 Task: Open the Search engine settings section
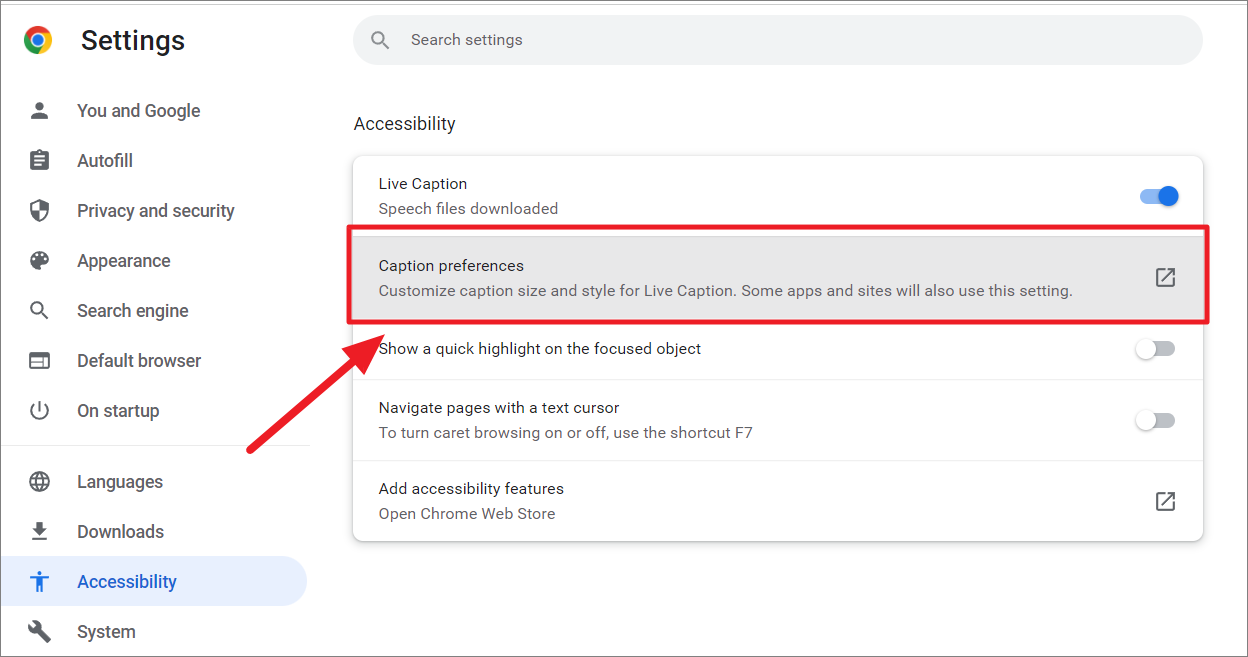click(x=132, y=311)
